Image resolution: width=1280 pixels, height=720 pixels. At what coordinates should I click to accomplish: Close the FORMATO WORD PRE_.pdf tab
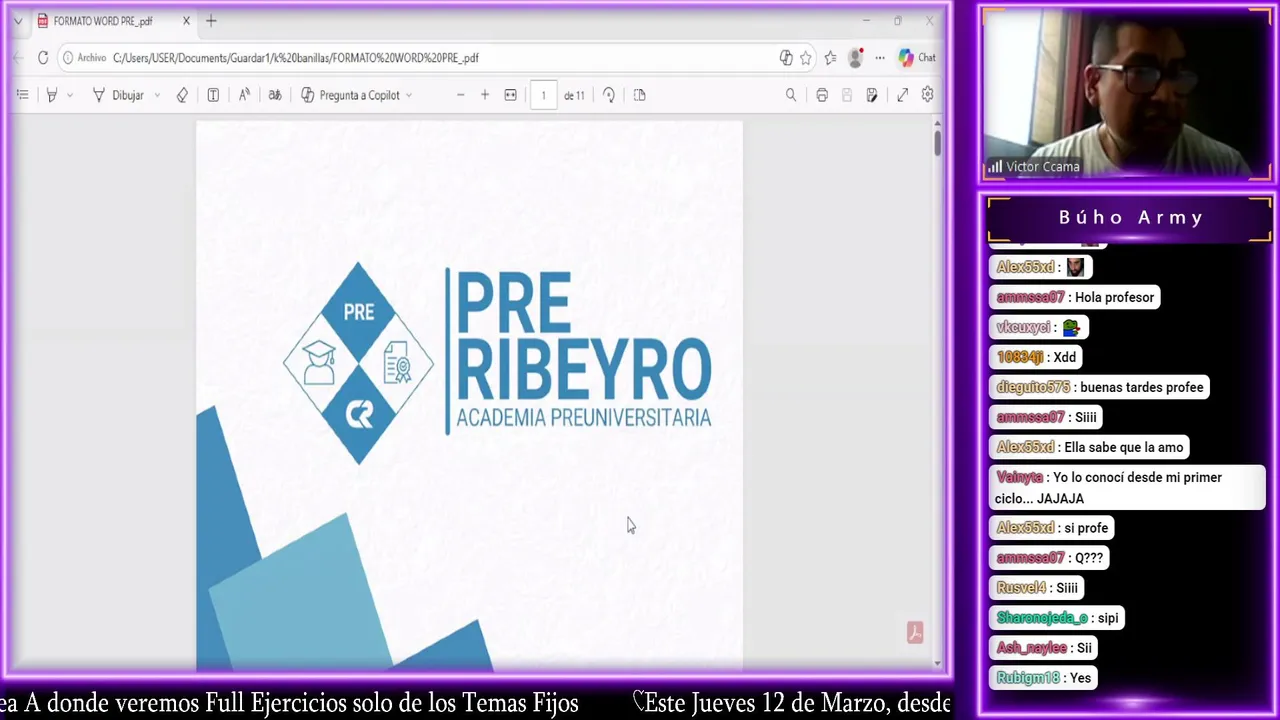click(186, 21)
